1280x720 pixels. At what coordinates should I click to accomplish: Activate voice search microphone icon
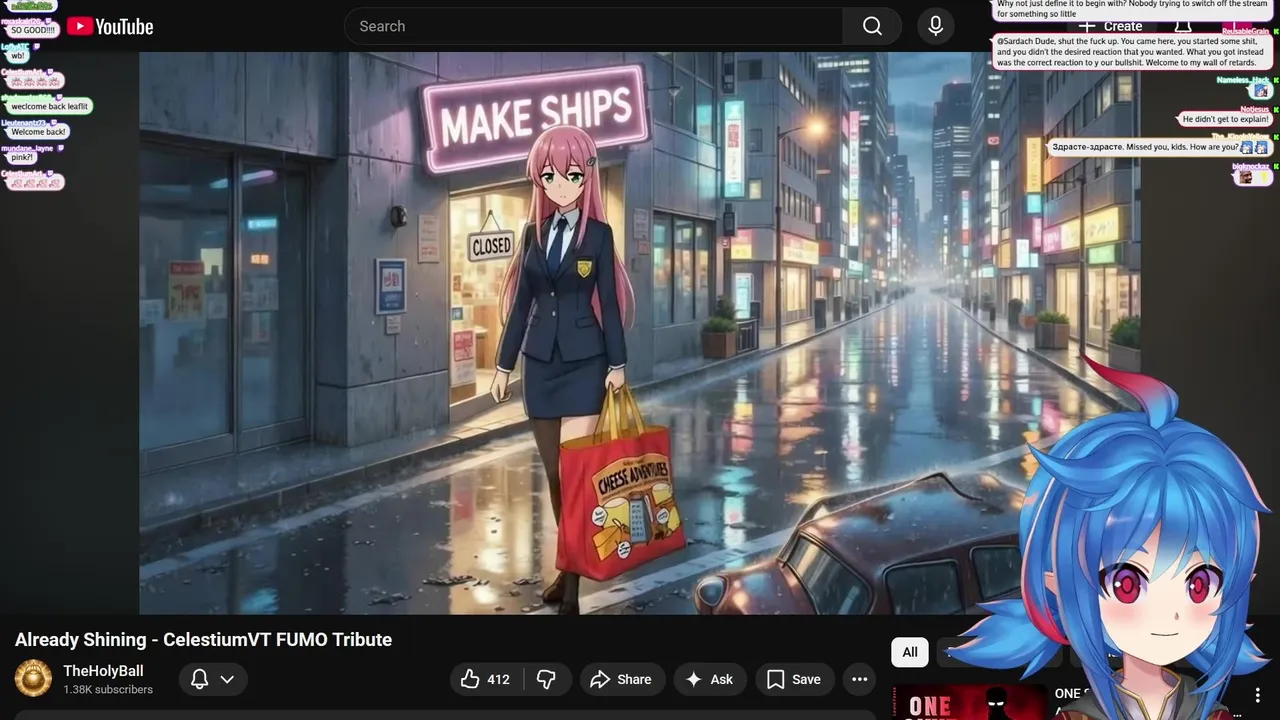click(935, 26)
